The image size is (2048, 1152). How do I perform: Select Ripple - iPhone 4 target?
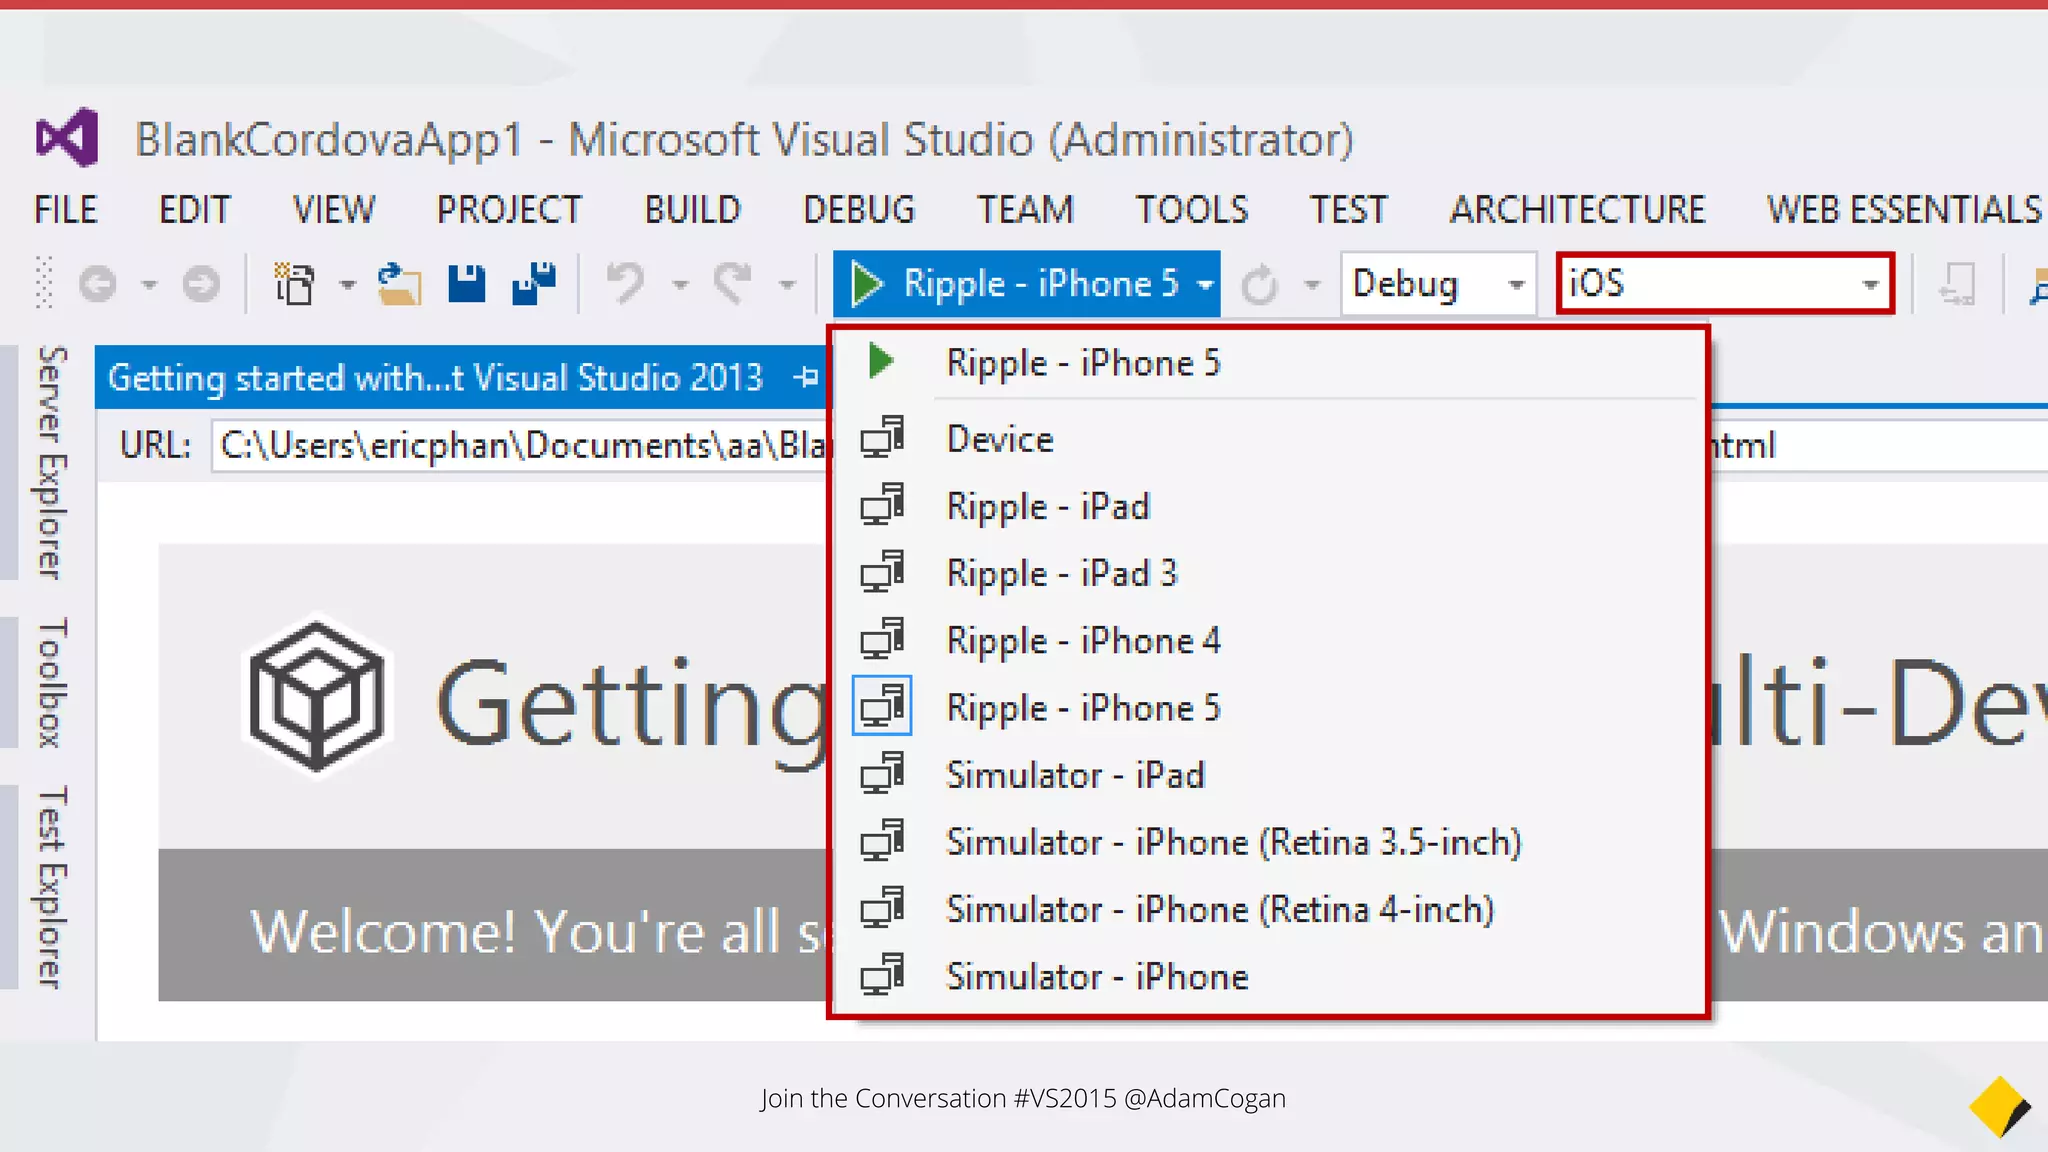1269,640
